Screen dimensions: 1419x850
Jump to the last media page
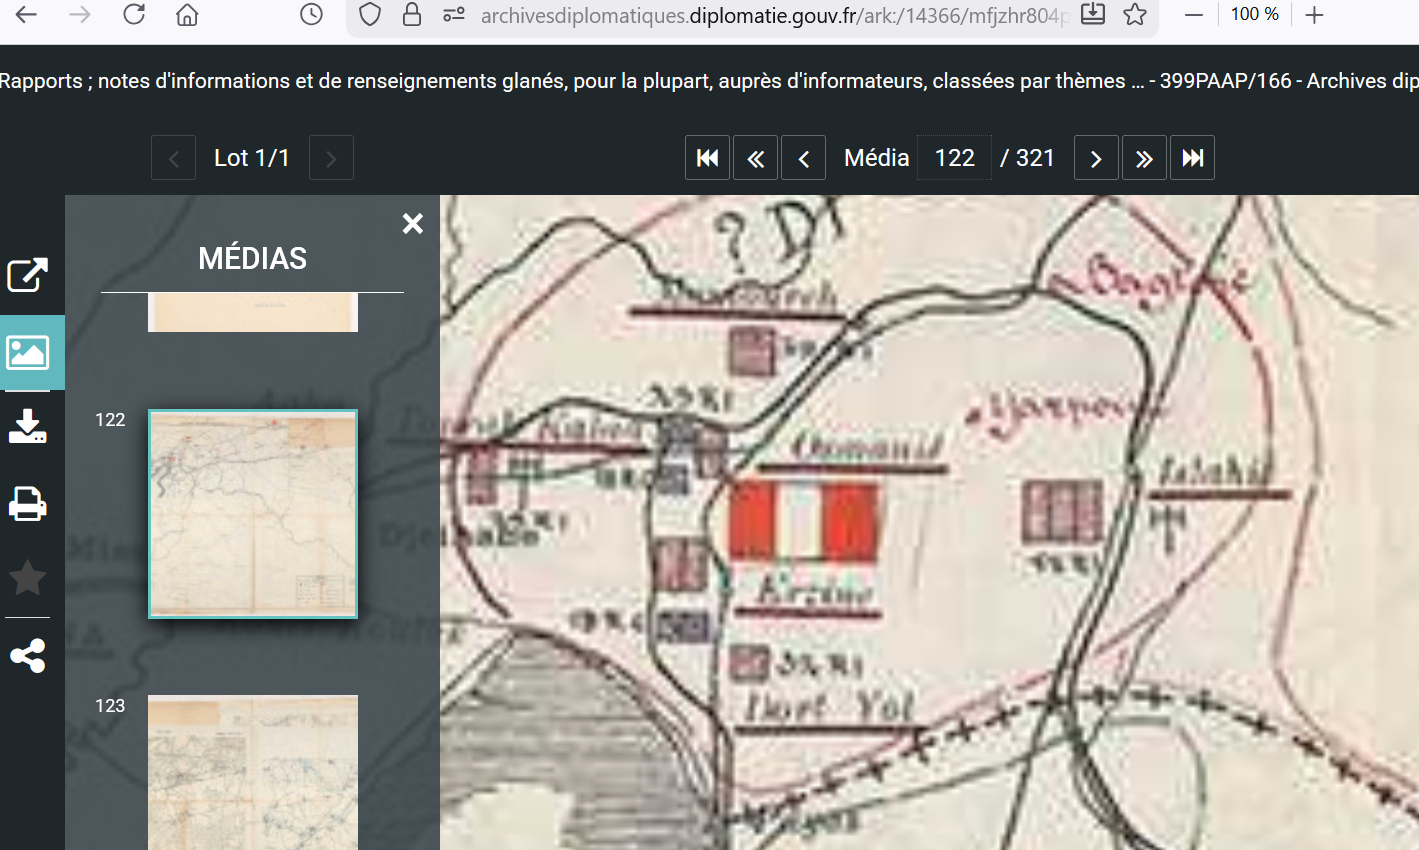(x=1192, y=158)
